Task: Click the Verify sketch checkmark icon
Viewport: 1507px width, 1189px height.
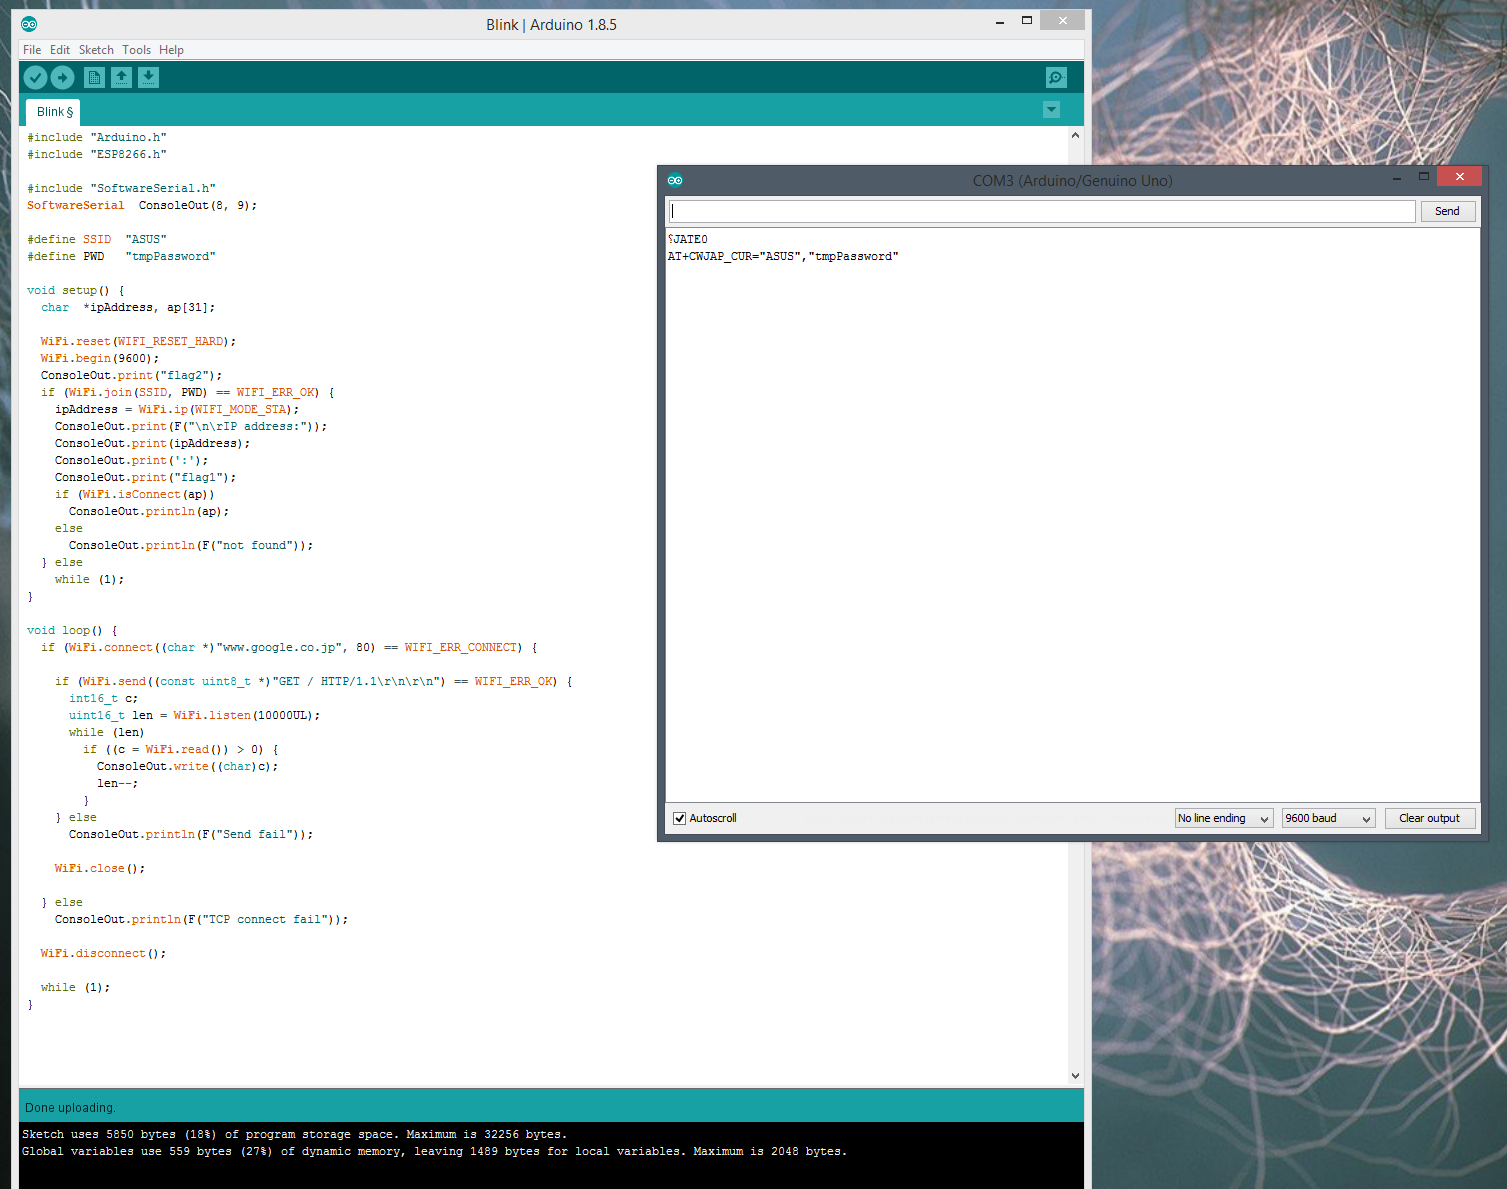Action: click(x=35, y=77)
